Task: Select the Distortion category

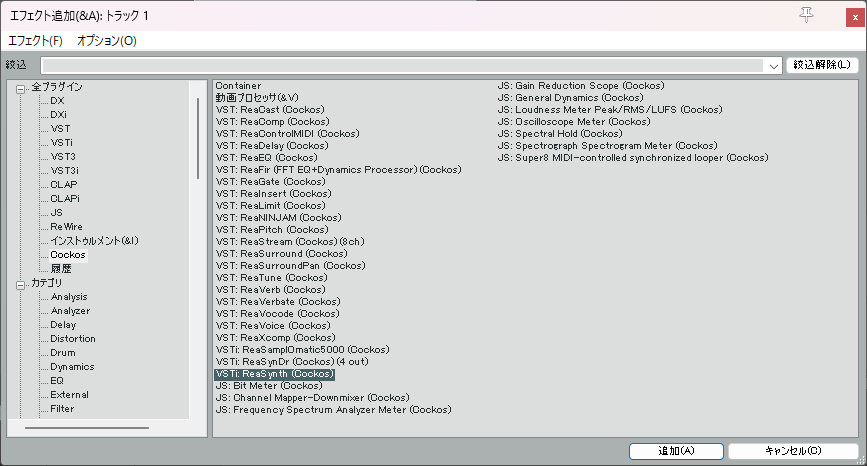Action: [73, 339]
